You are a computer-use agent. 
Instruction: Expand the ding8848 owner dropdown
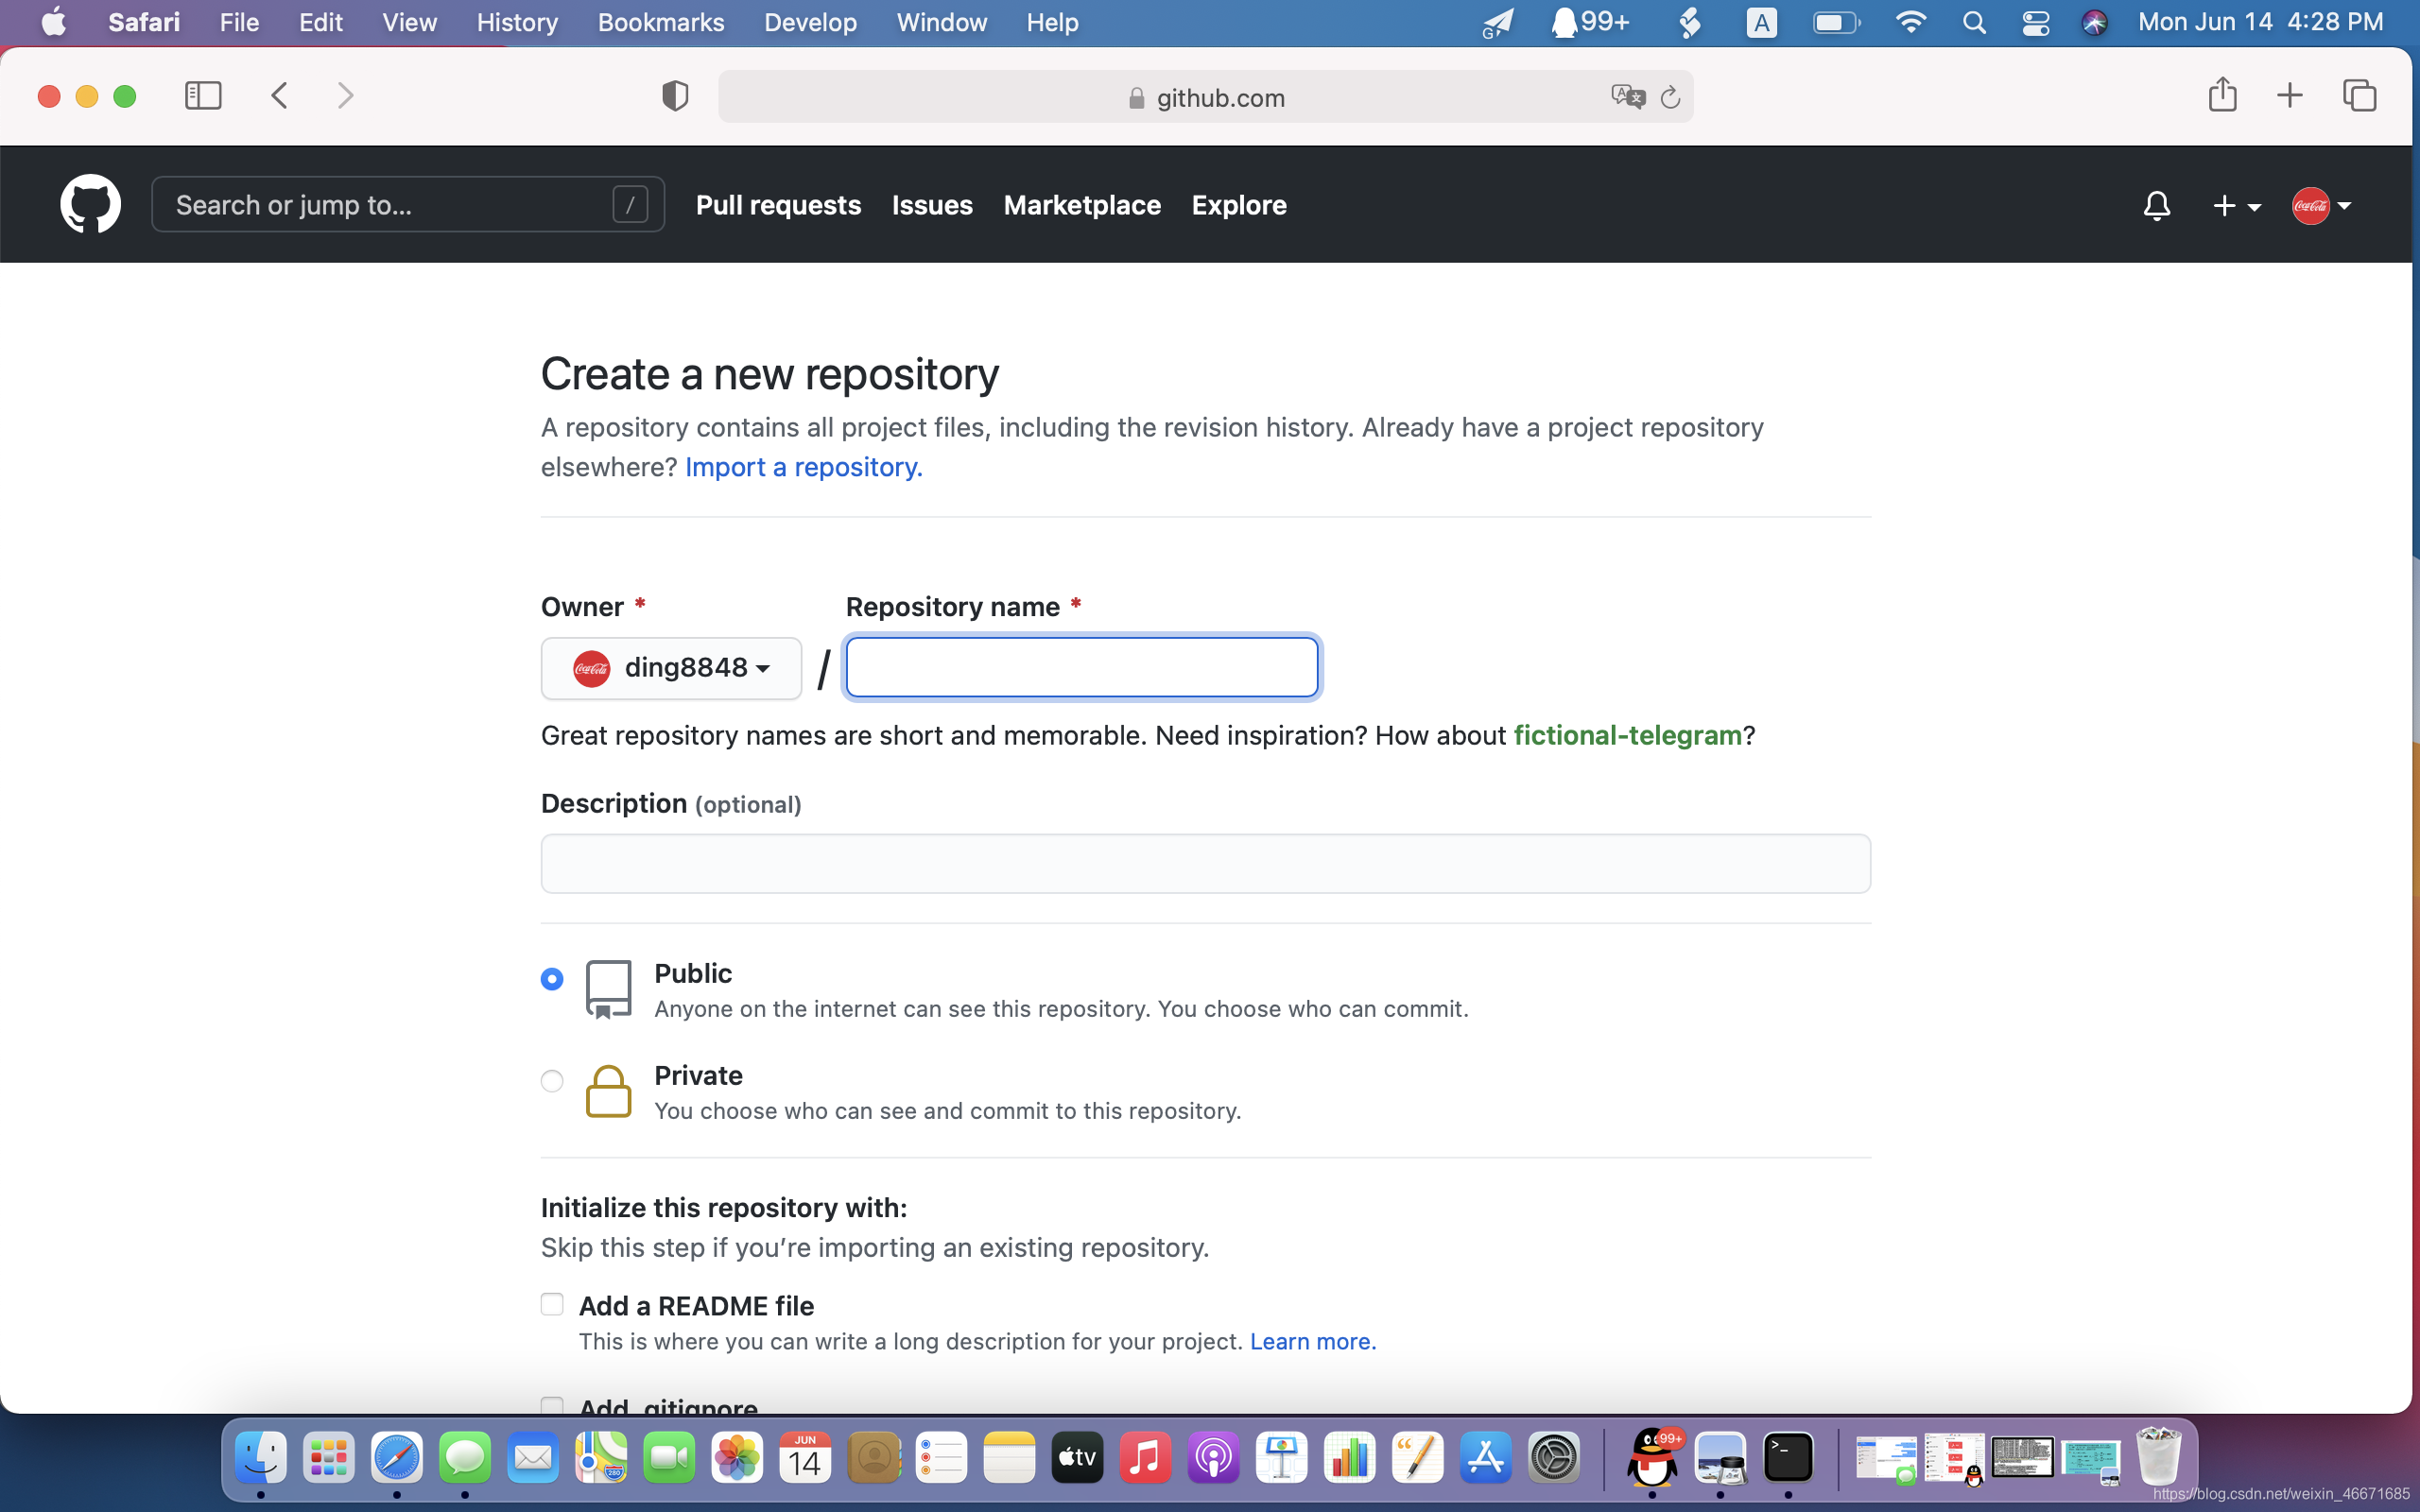click(669, 667)
